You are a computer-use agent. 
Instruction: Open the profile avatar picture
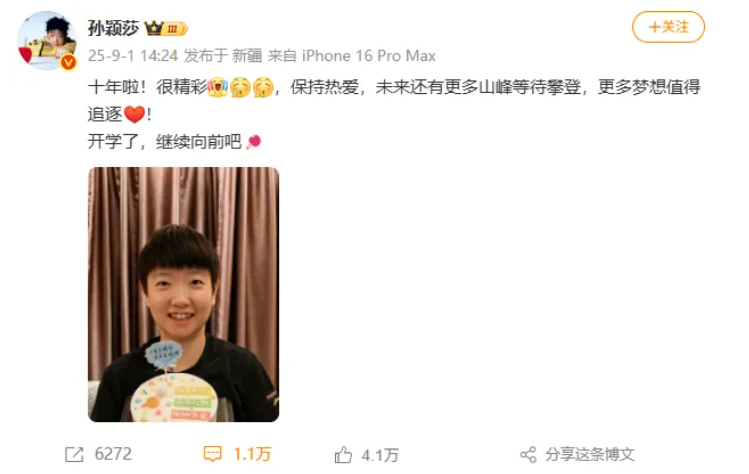coord(47,41)
